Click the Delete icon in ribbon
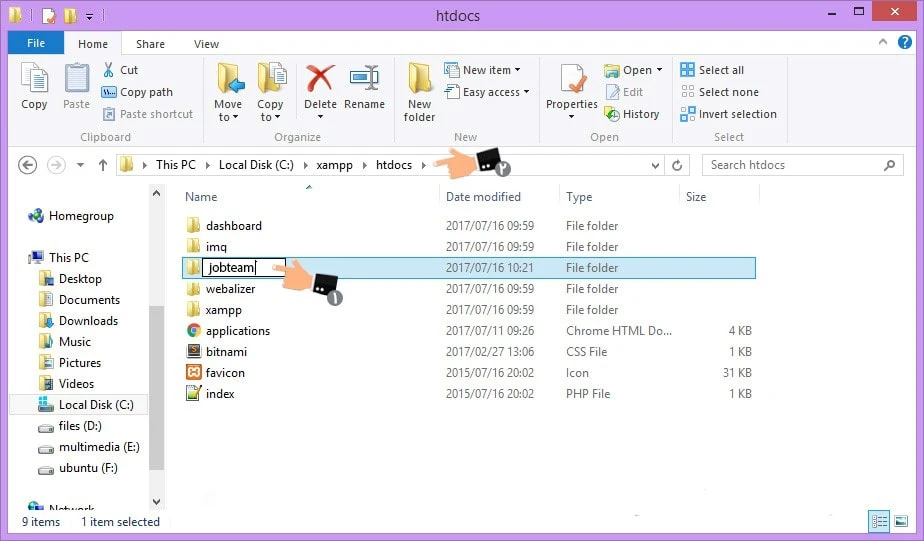Image resolution: width=924 pixels, height=541 pixels. (320, 82)
